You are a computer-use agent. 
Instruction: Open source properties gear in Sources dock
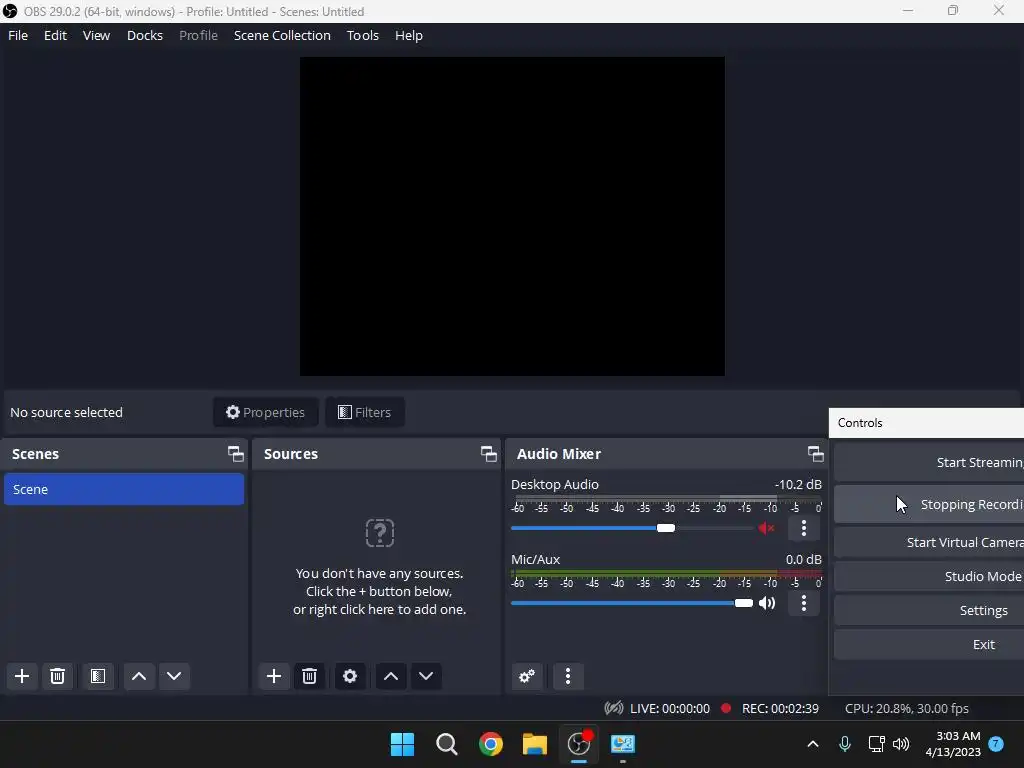point(350,676)
